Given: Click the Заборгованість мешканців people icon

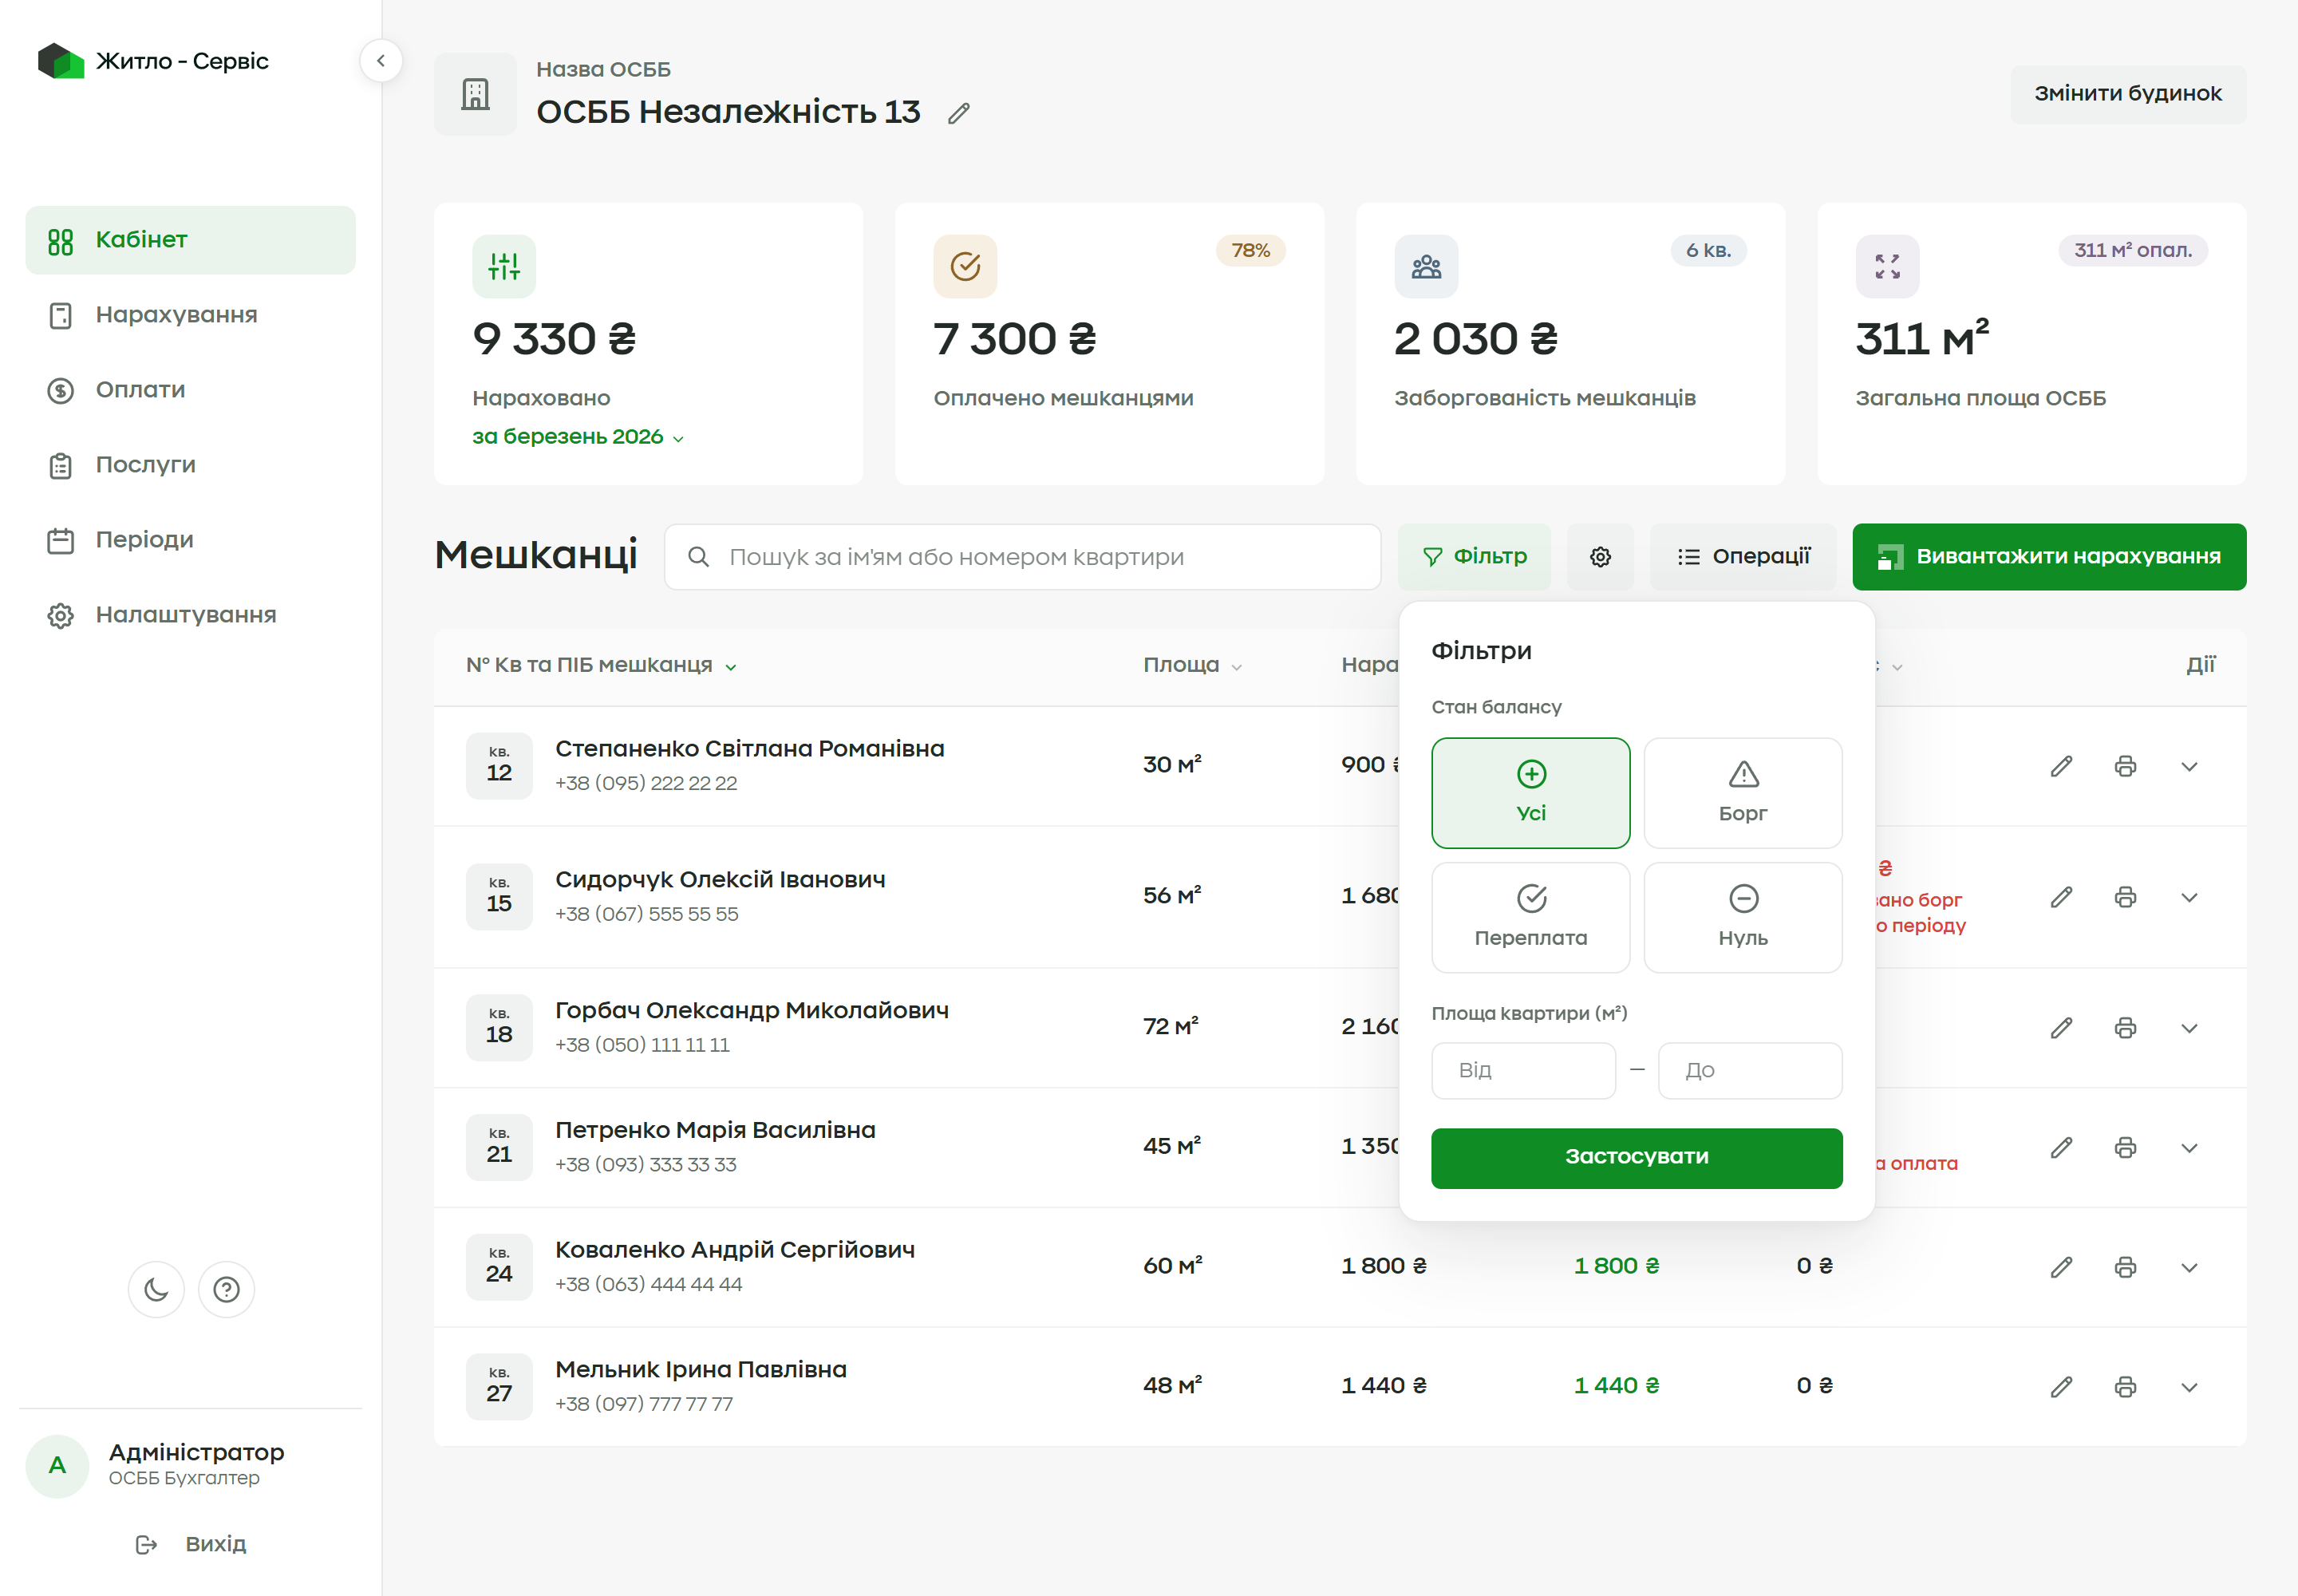Looking at the screenshot, I should 1426,266.
